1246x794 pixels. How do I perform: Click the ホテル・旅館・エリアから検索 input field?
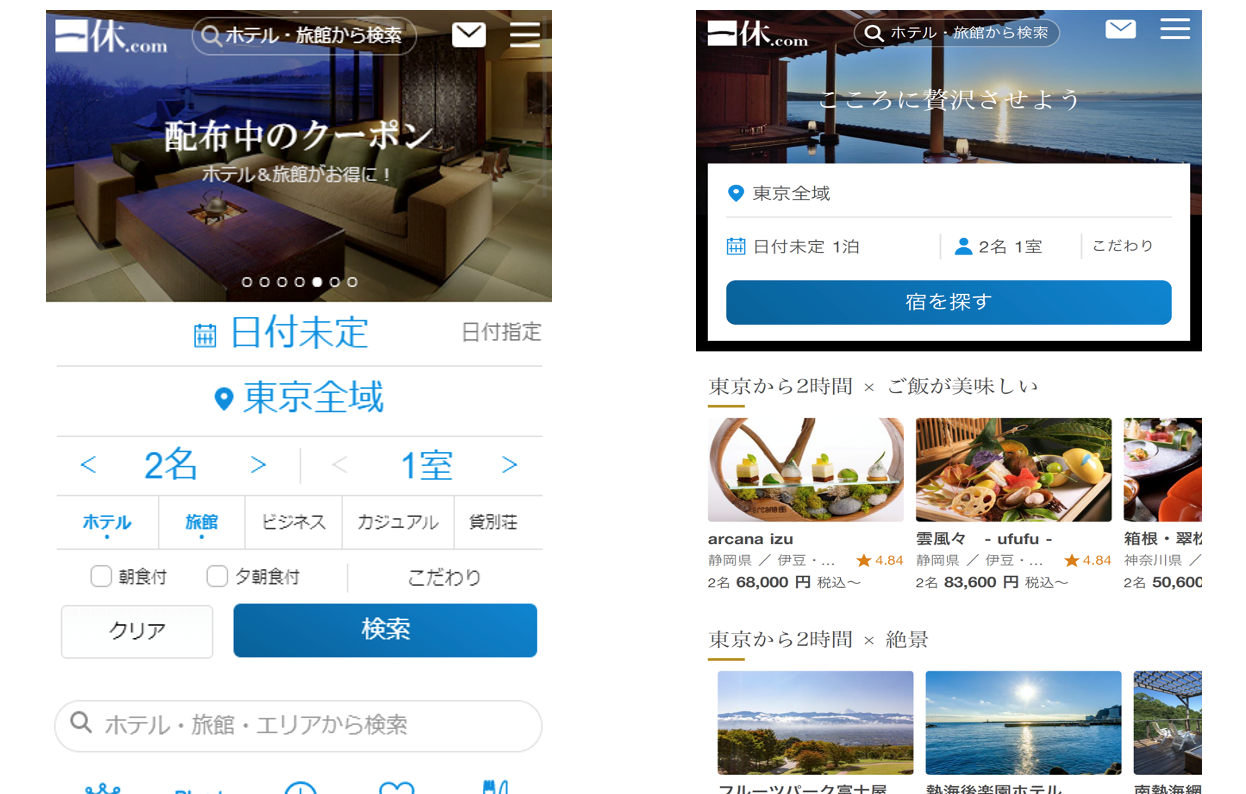tap(298, 725)
